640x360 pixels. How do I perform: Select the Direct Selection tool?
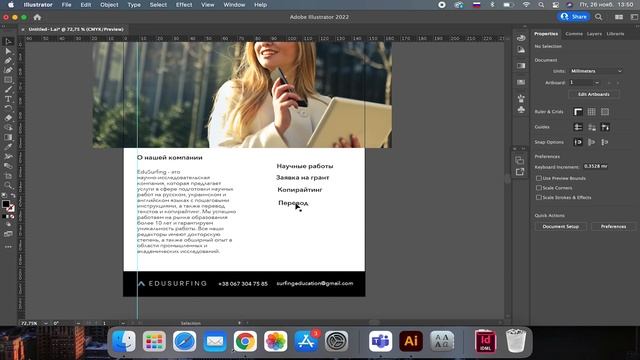click(x=8, y=51)
